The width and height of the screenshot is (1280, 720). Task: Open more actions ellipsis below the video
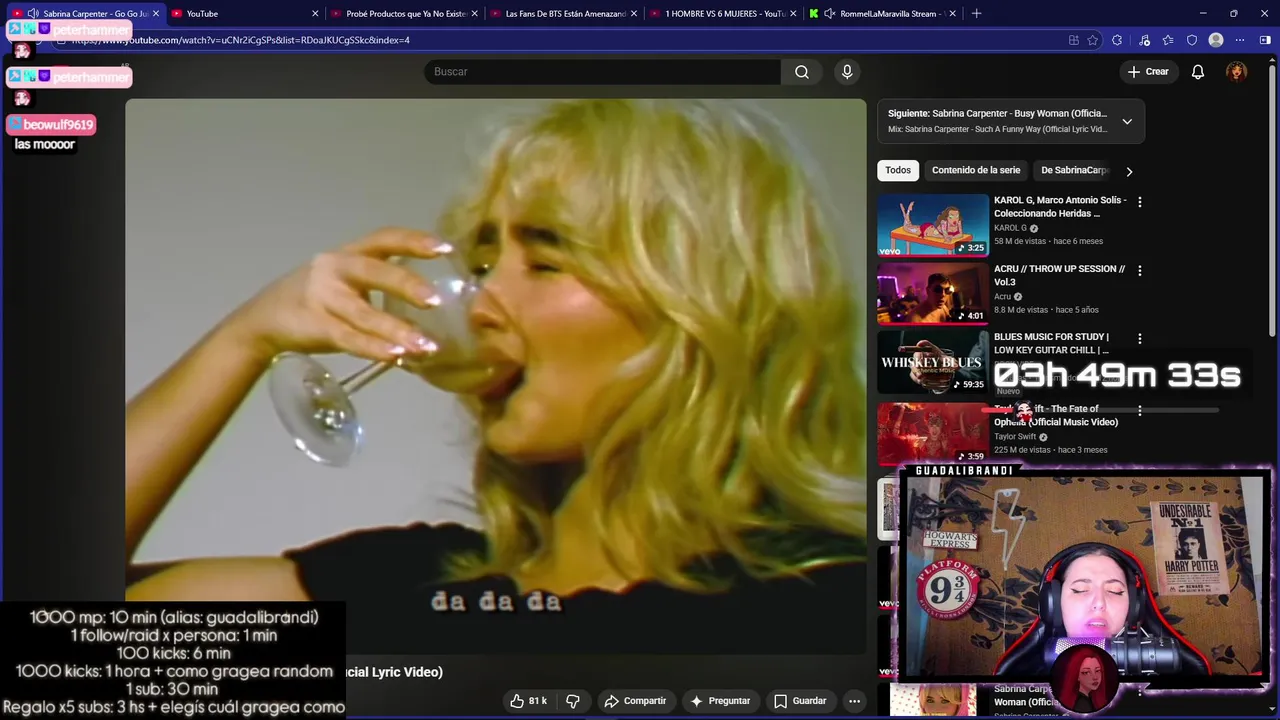click(855, 701)
